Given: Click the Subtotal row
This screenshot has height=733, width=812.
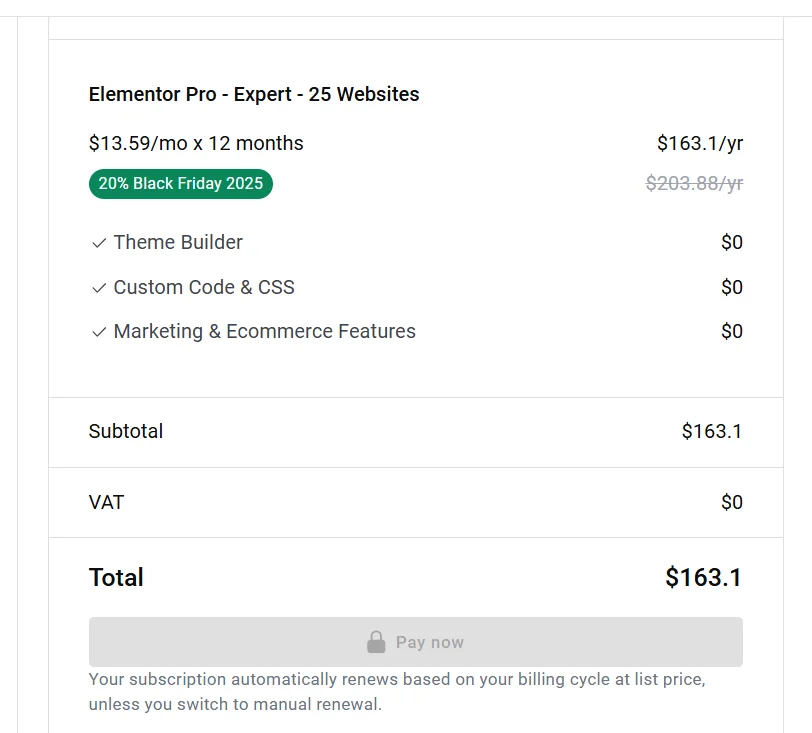Looking at the screenshot, I should 125,432.
